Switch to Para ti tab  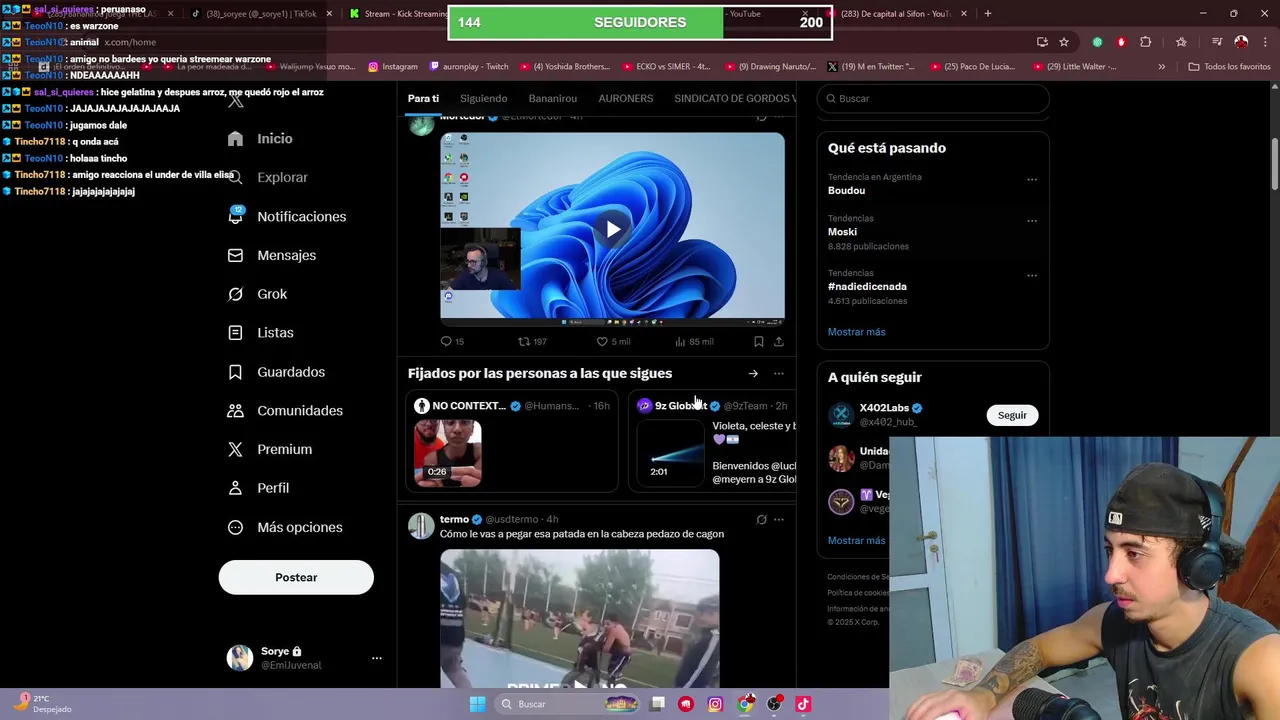pos(423,98)
